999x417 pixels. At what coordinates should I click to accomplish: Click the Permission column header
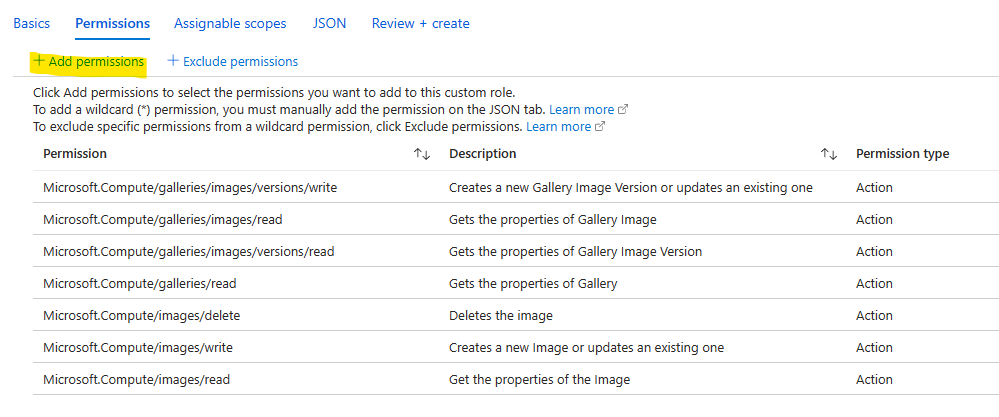coord(75,153)
